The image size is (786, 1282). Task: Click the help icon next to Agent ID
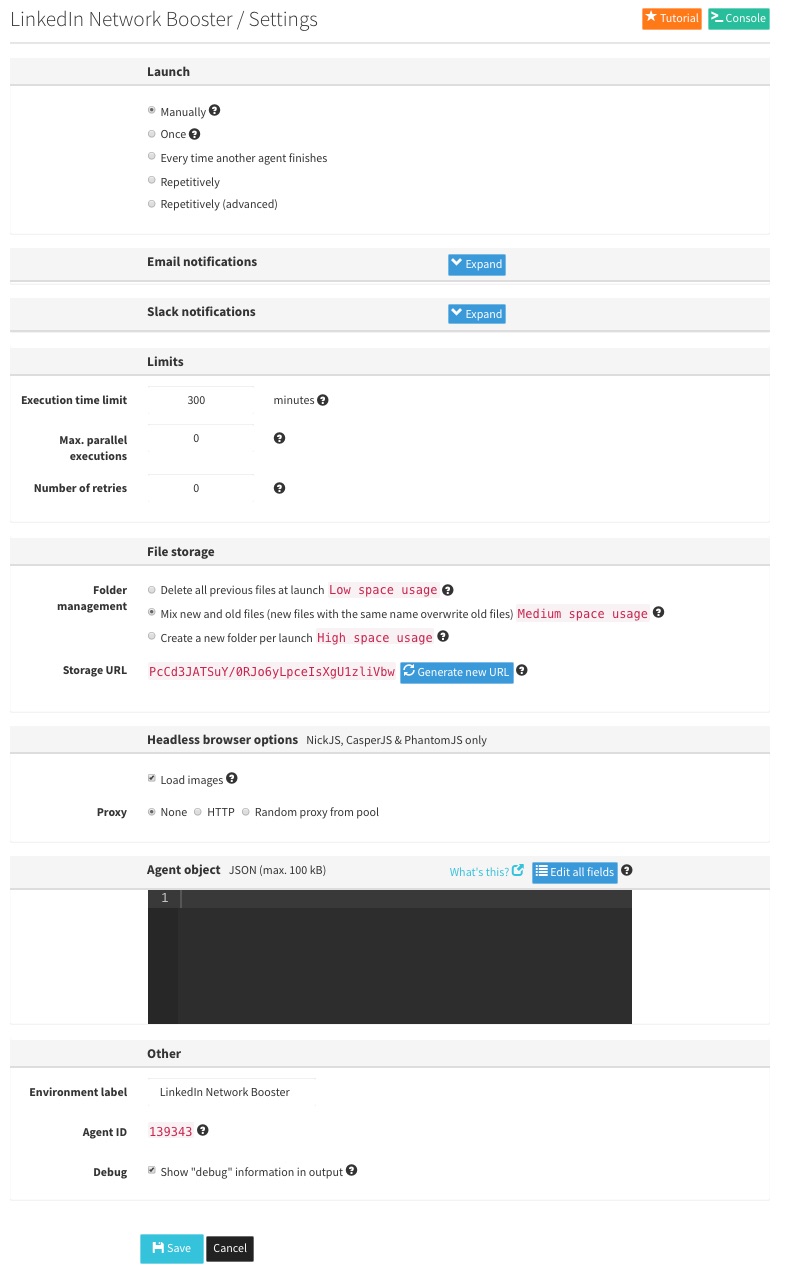click(x=202, y=1129)
